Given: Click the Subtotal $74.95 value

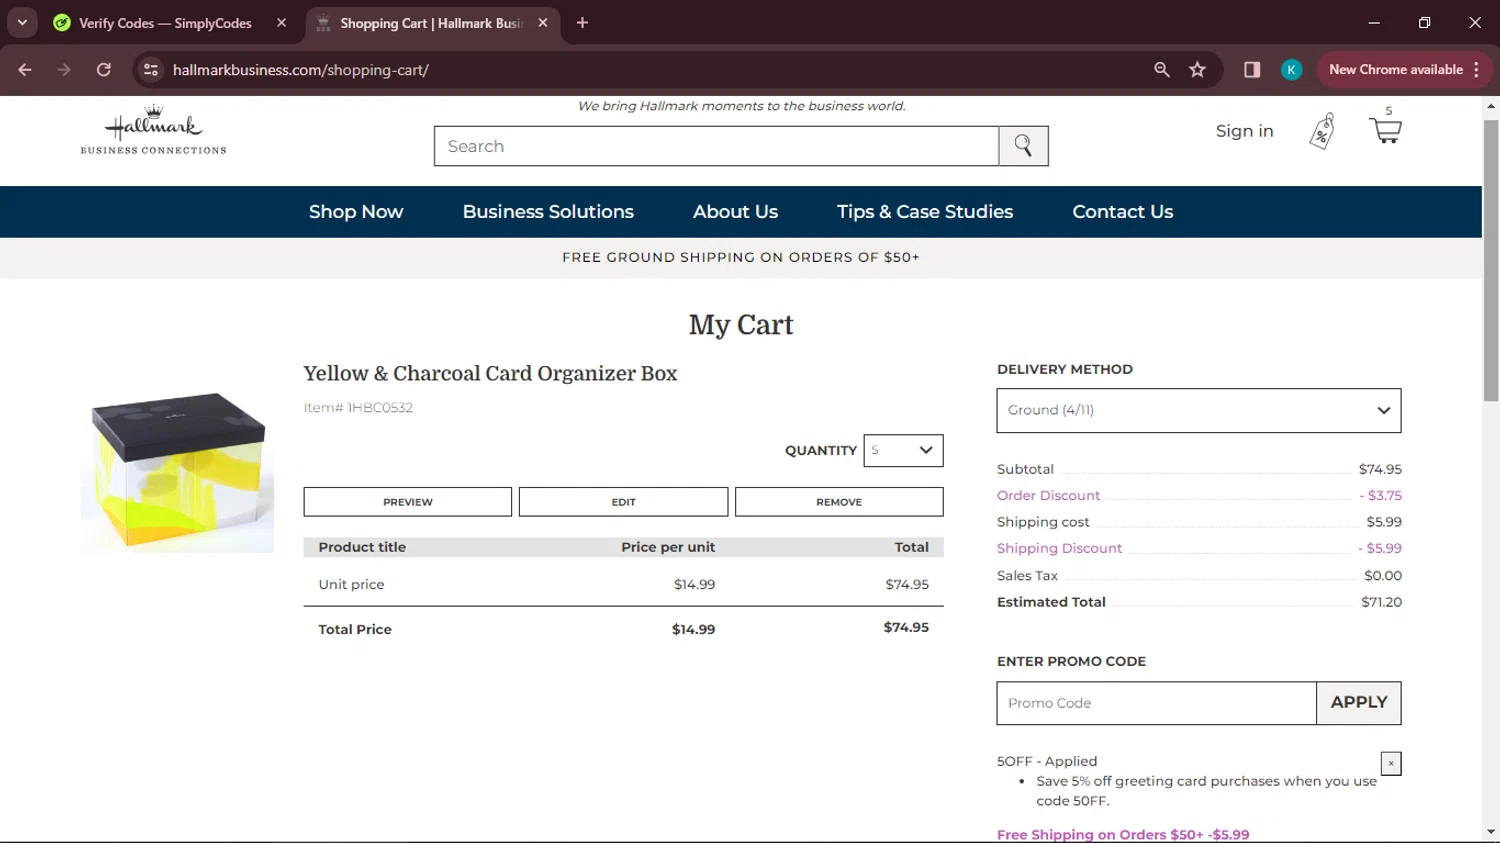Looking at the screenshot, I should (1380, 469).
